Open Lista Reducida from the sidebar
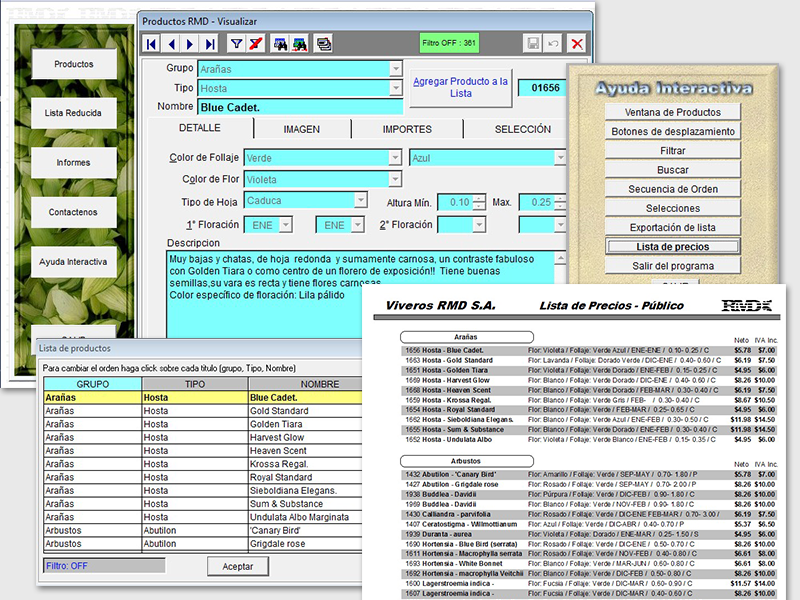The image size is (800, 600). click(73, 113)
